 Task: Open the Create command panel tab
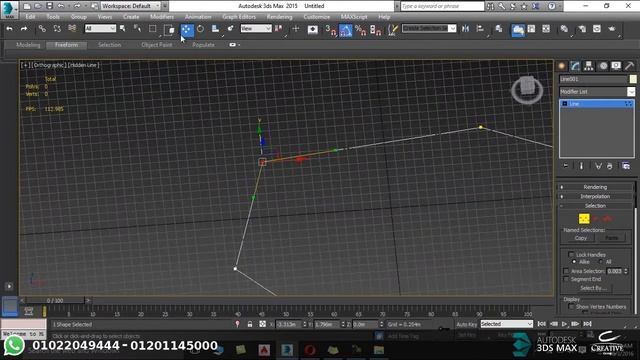click(x=562, y=66)
